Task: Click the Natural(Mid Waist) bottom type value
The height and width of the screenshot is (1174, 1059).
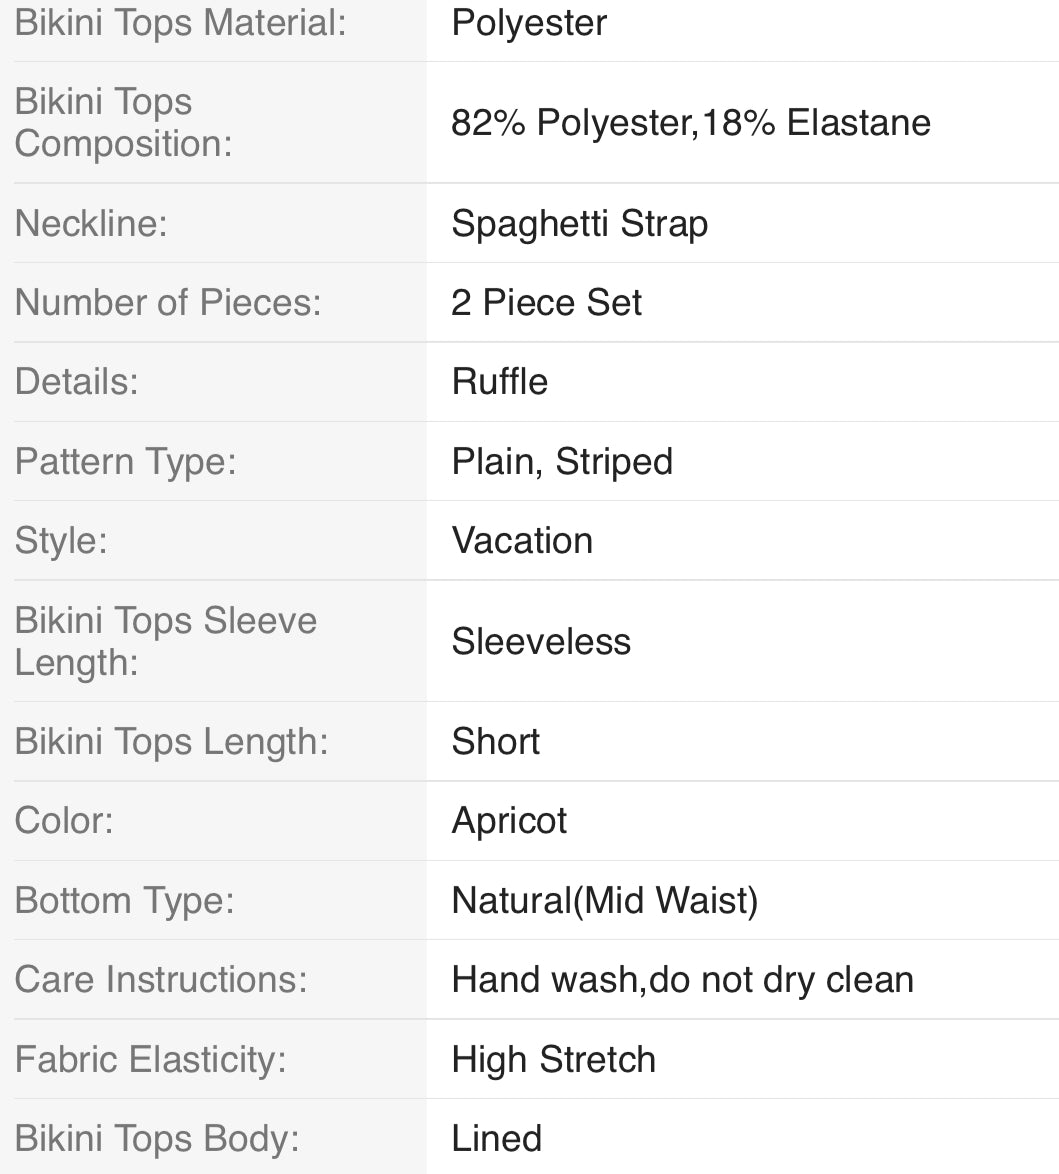Action: (x=605, y=901)
